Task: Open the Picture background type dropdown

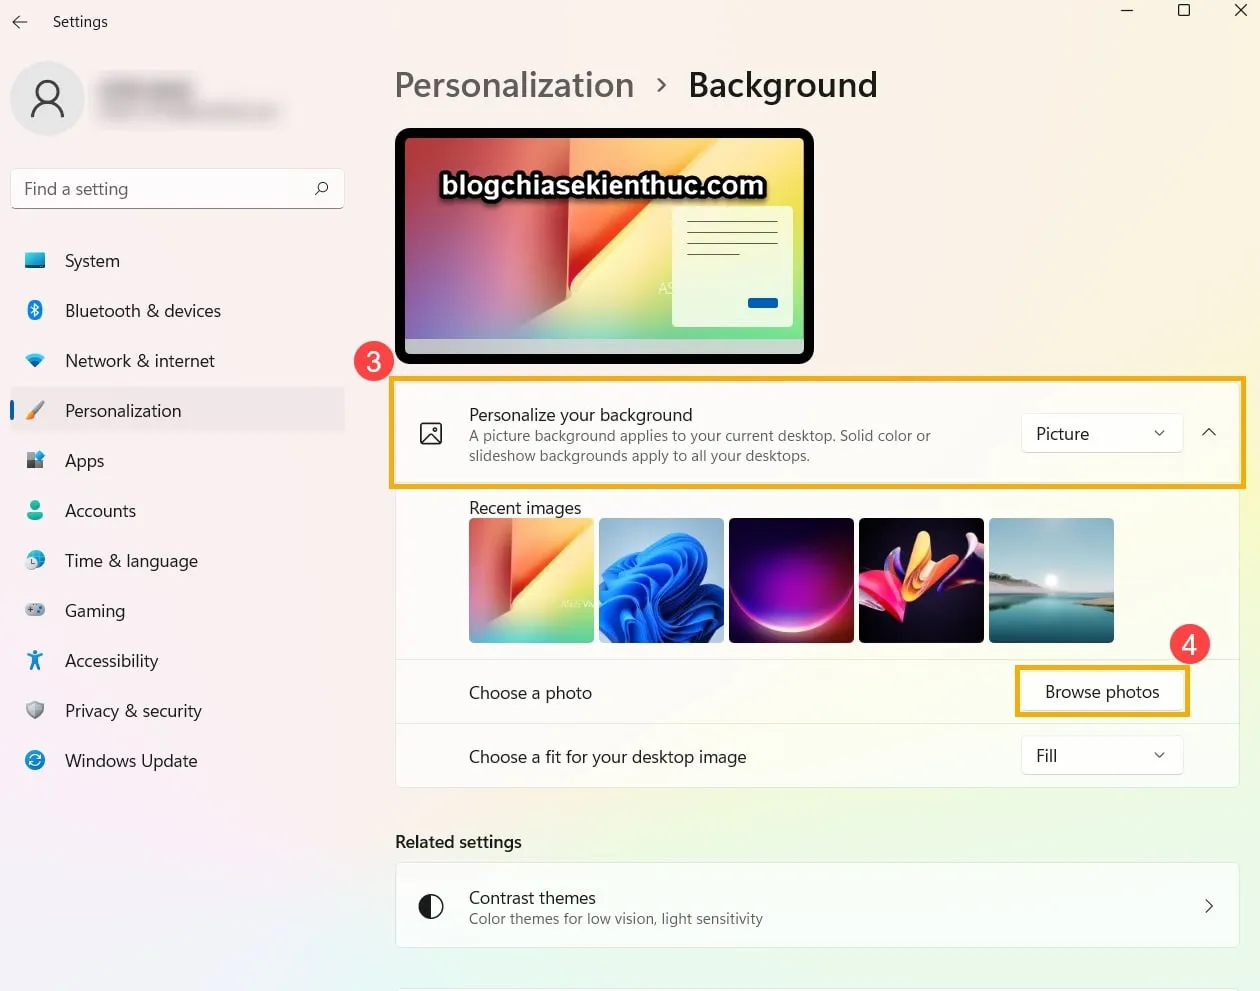Action: [1101, 434]
